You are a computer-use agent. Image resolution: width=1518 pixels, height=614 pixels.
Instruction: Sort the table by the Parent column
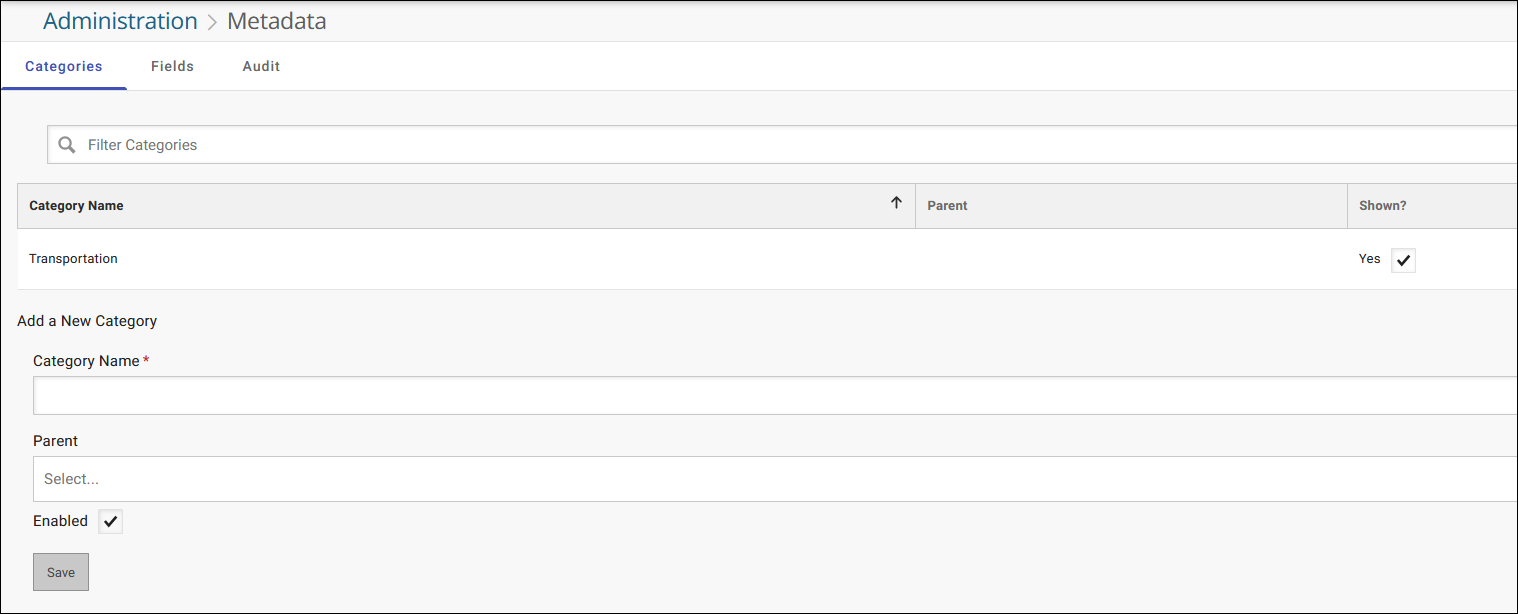pos(946,205)
